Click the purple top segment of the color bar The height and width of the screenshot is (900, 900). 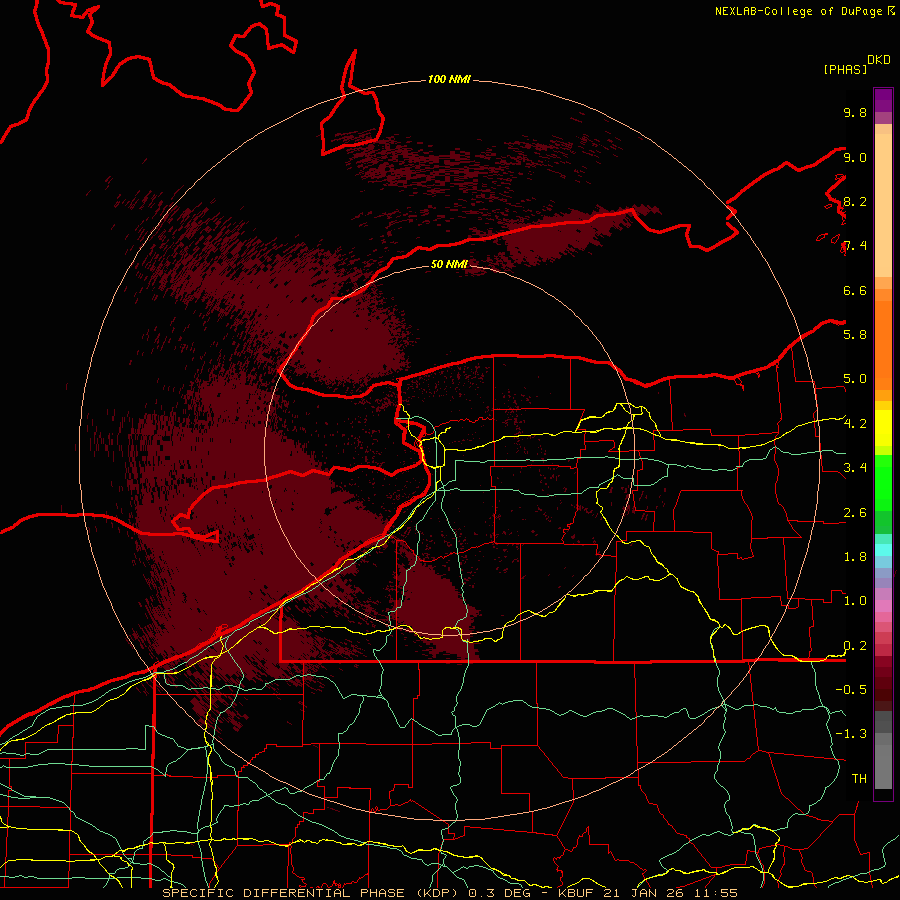(x=883, y=100)
